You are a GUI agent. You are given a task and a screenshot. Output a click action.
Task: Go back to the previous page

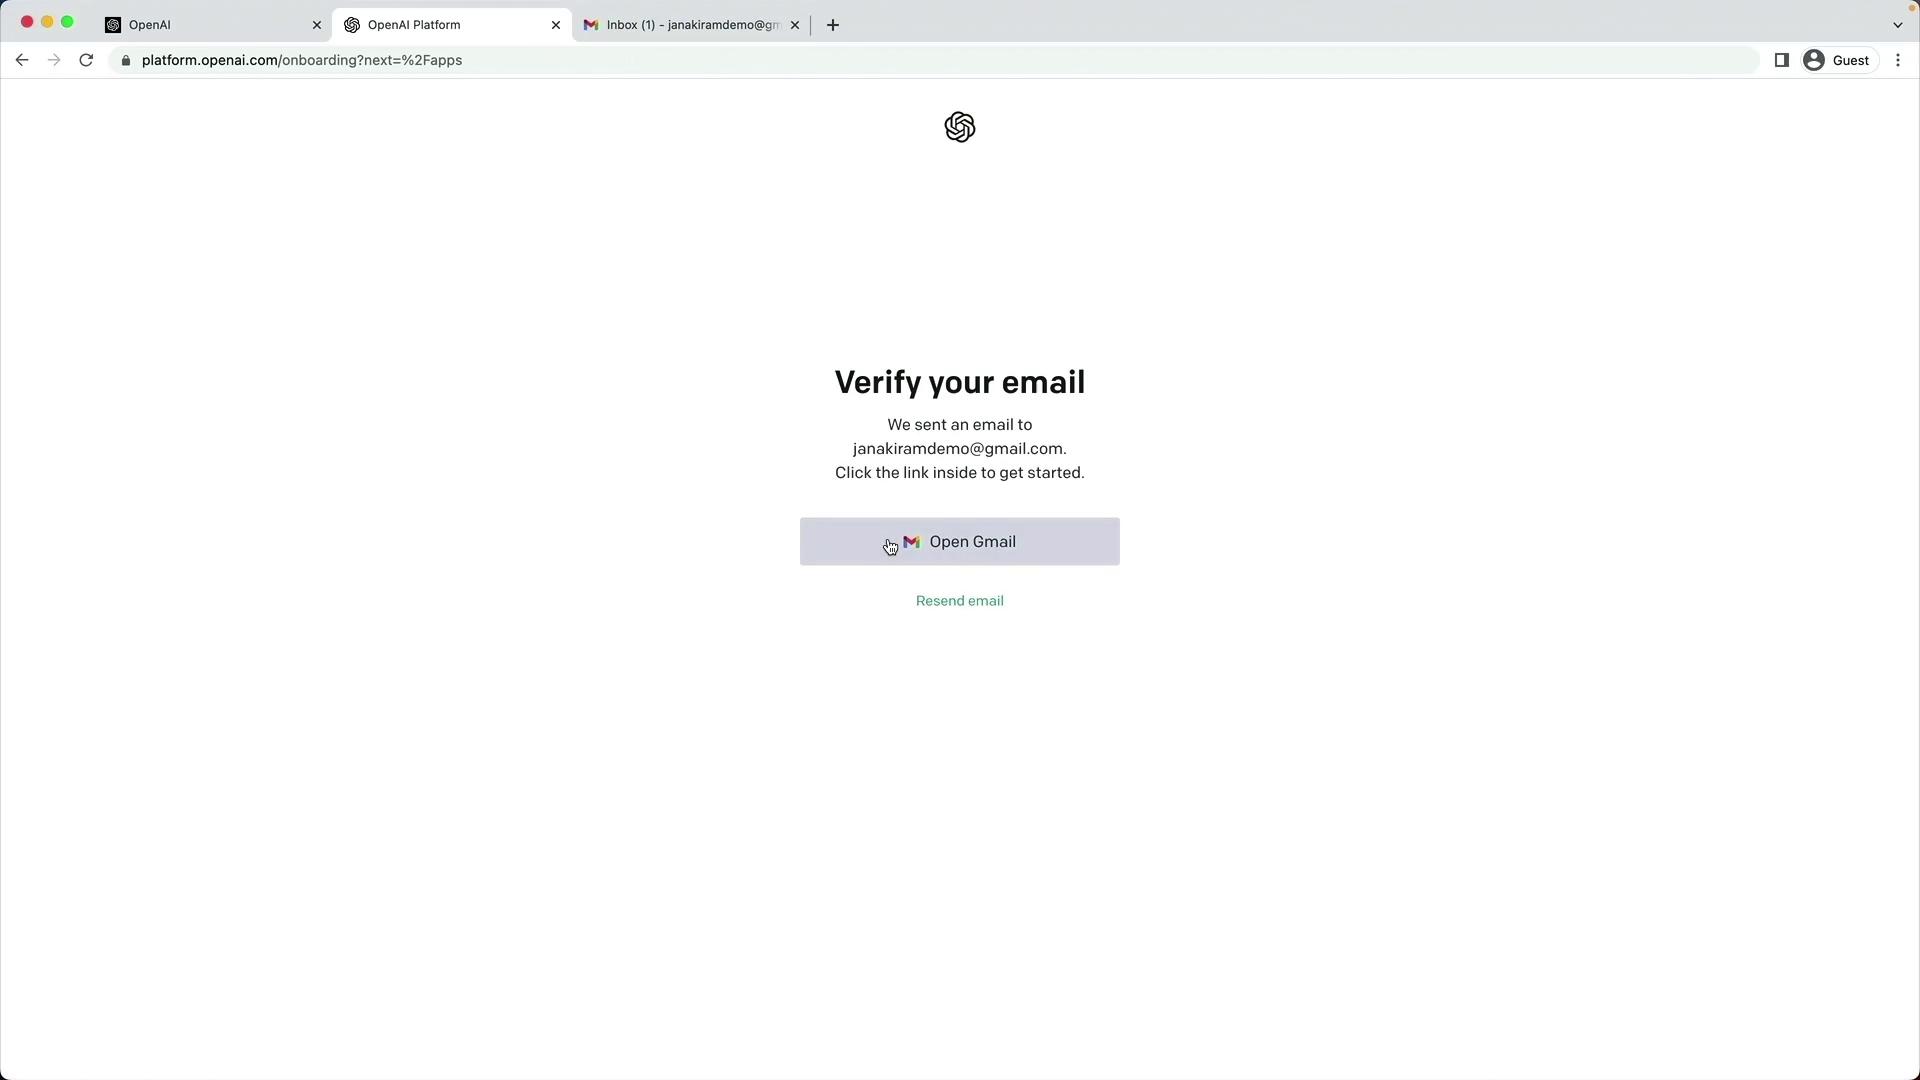click(x=22, y=60)
